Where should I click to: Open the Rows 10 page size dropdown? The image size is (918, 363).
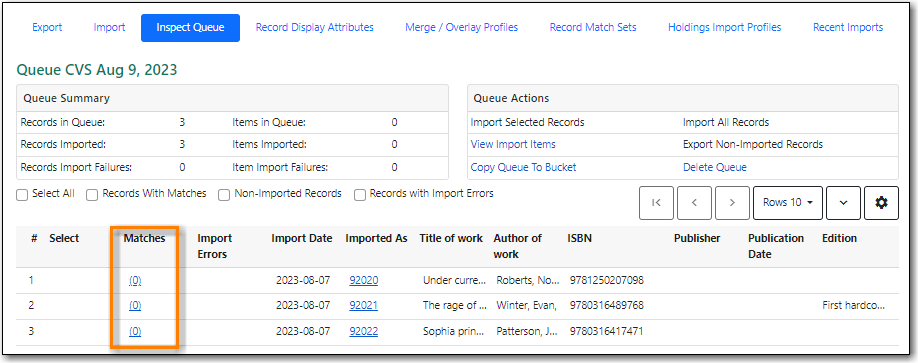(788, 203)
